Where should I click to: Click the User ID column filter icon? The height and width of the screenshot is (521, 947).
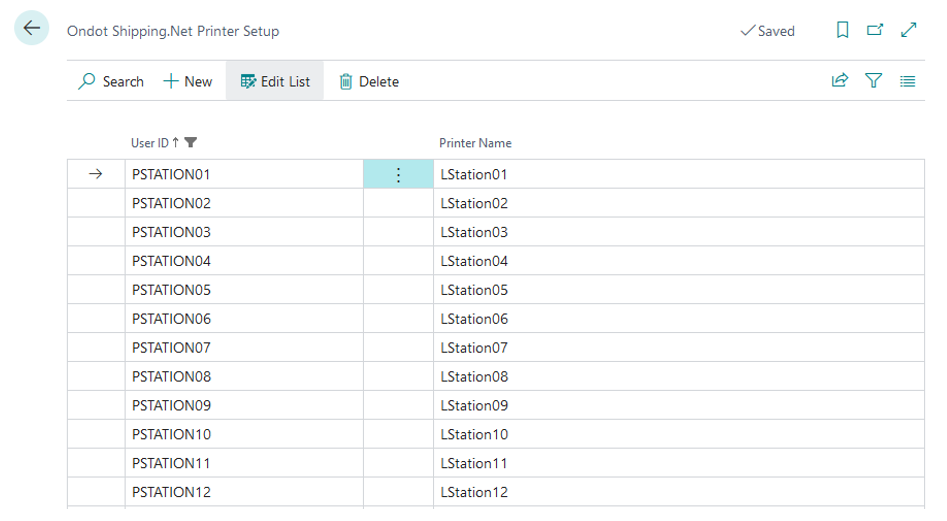coord(191,143)
